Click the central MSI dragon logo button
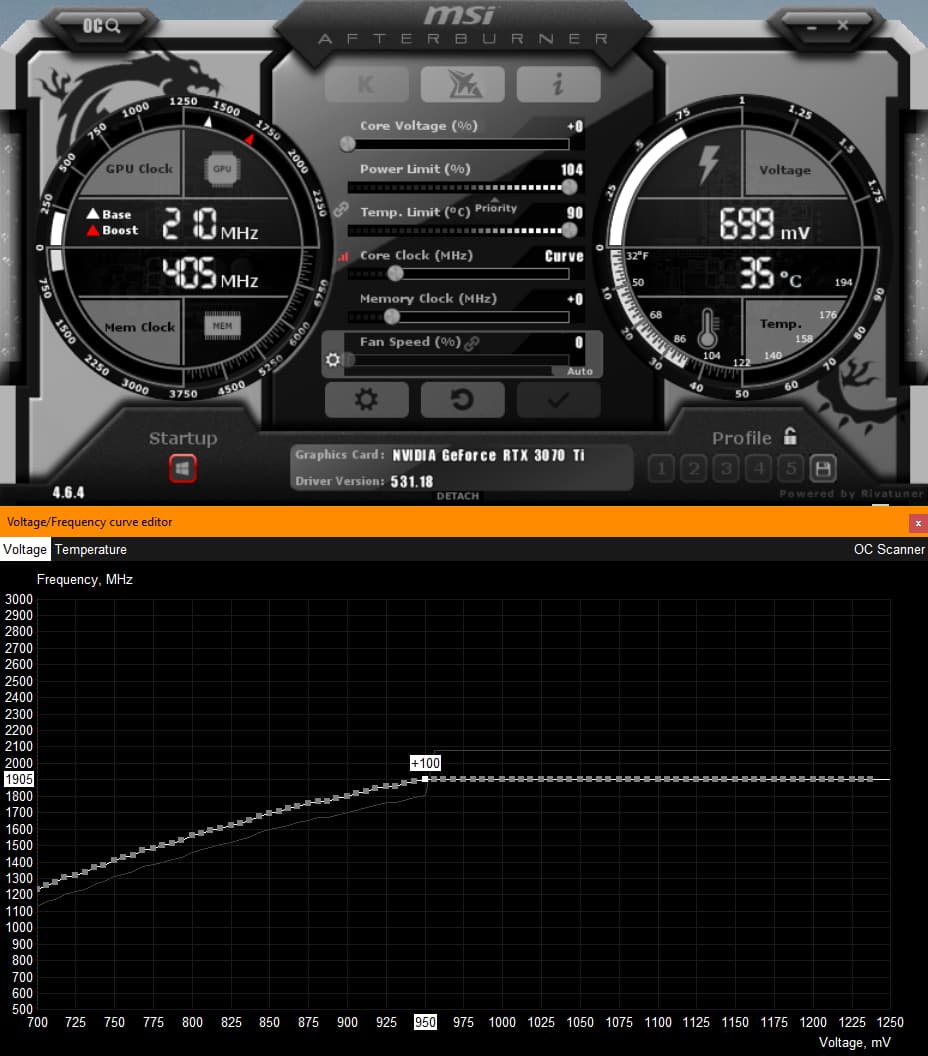Screen dimensions: 928x1056 click(x=462, y=84)
